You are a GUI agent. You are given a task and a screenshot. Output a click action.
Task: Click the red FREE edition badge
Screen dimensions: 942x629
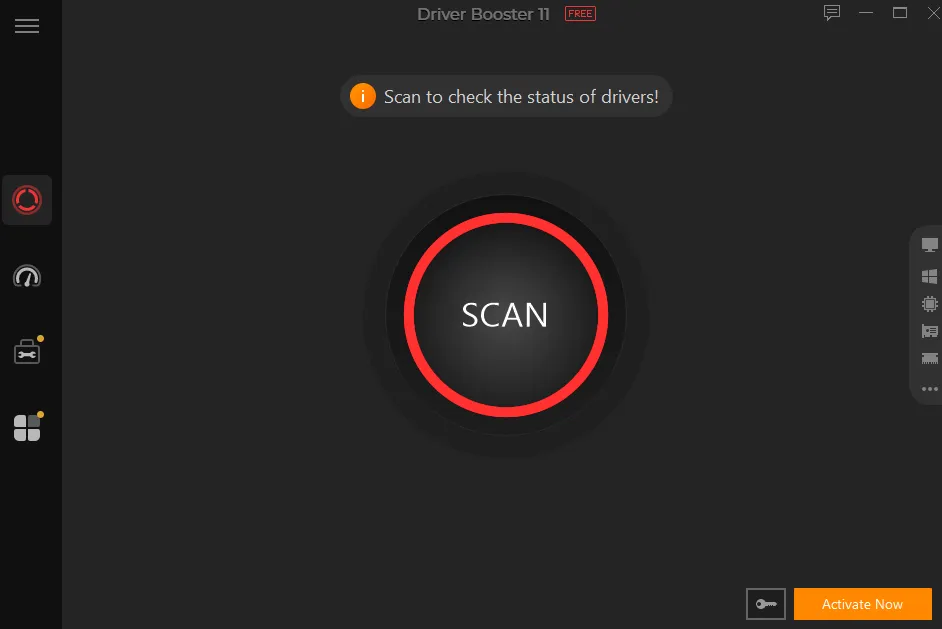(580, 14)
